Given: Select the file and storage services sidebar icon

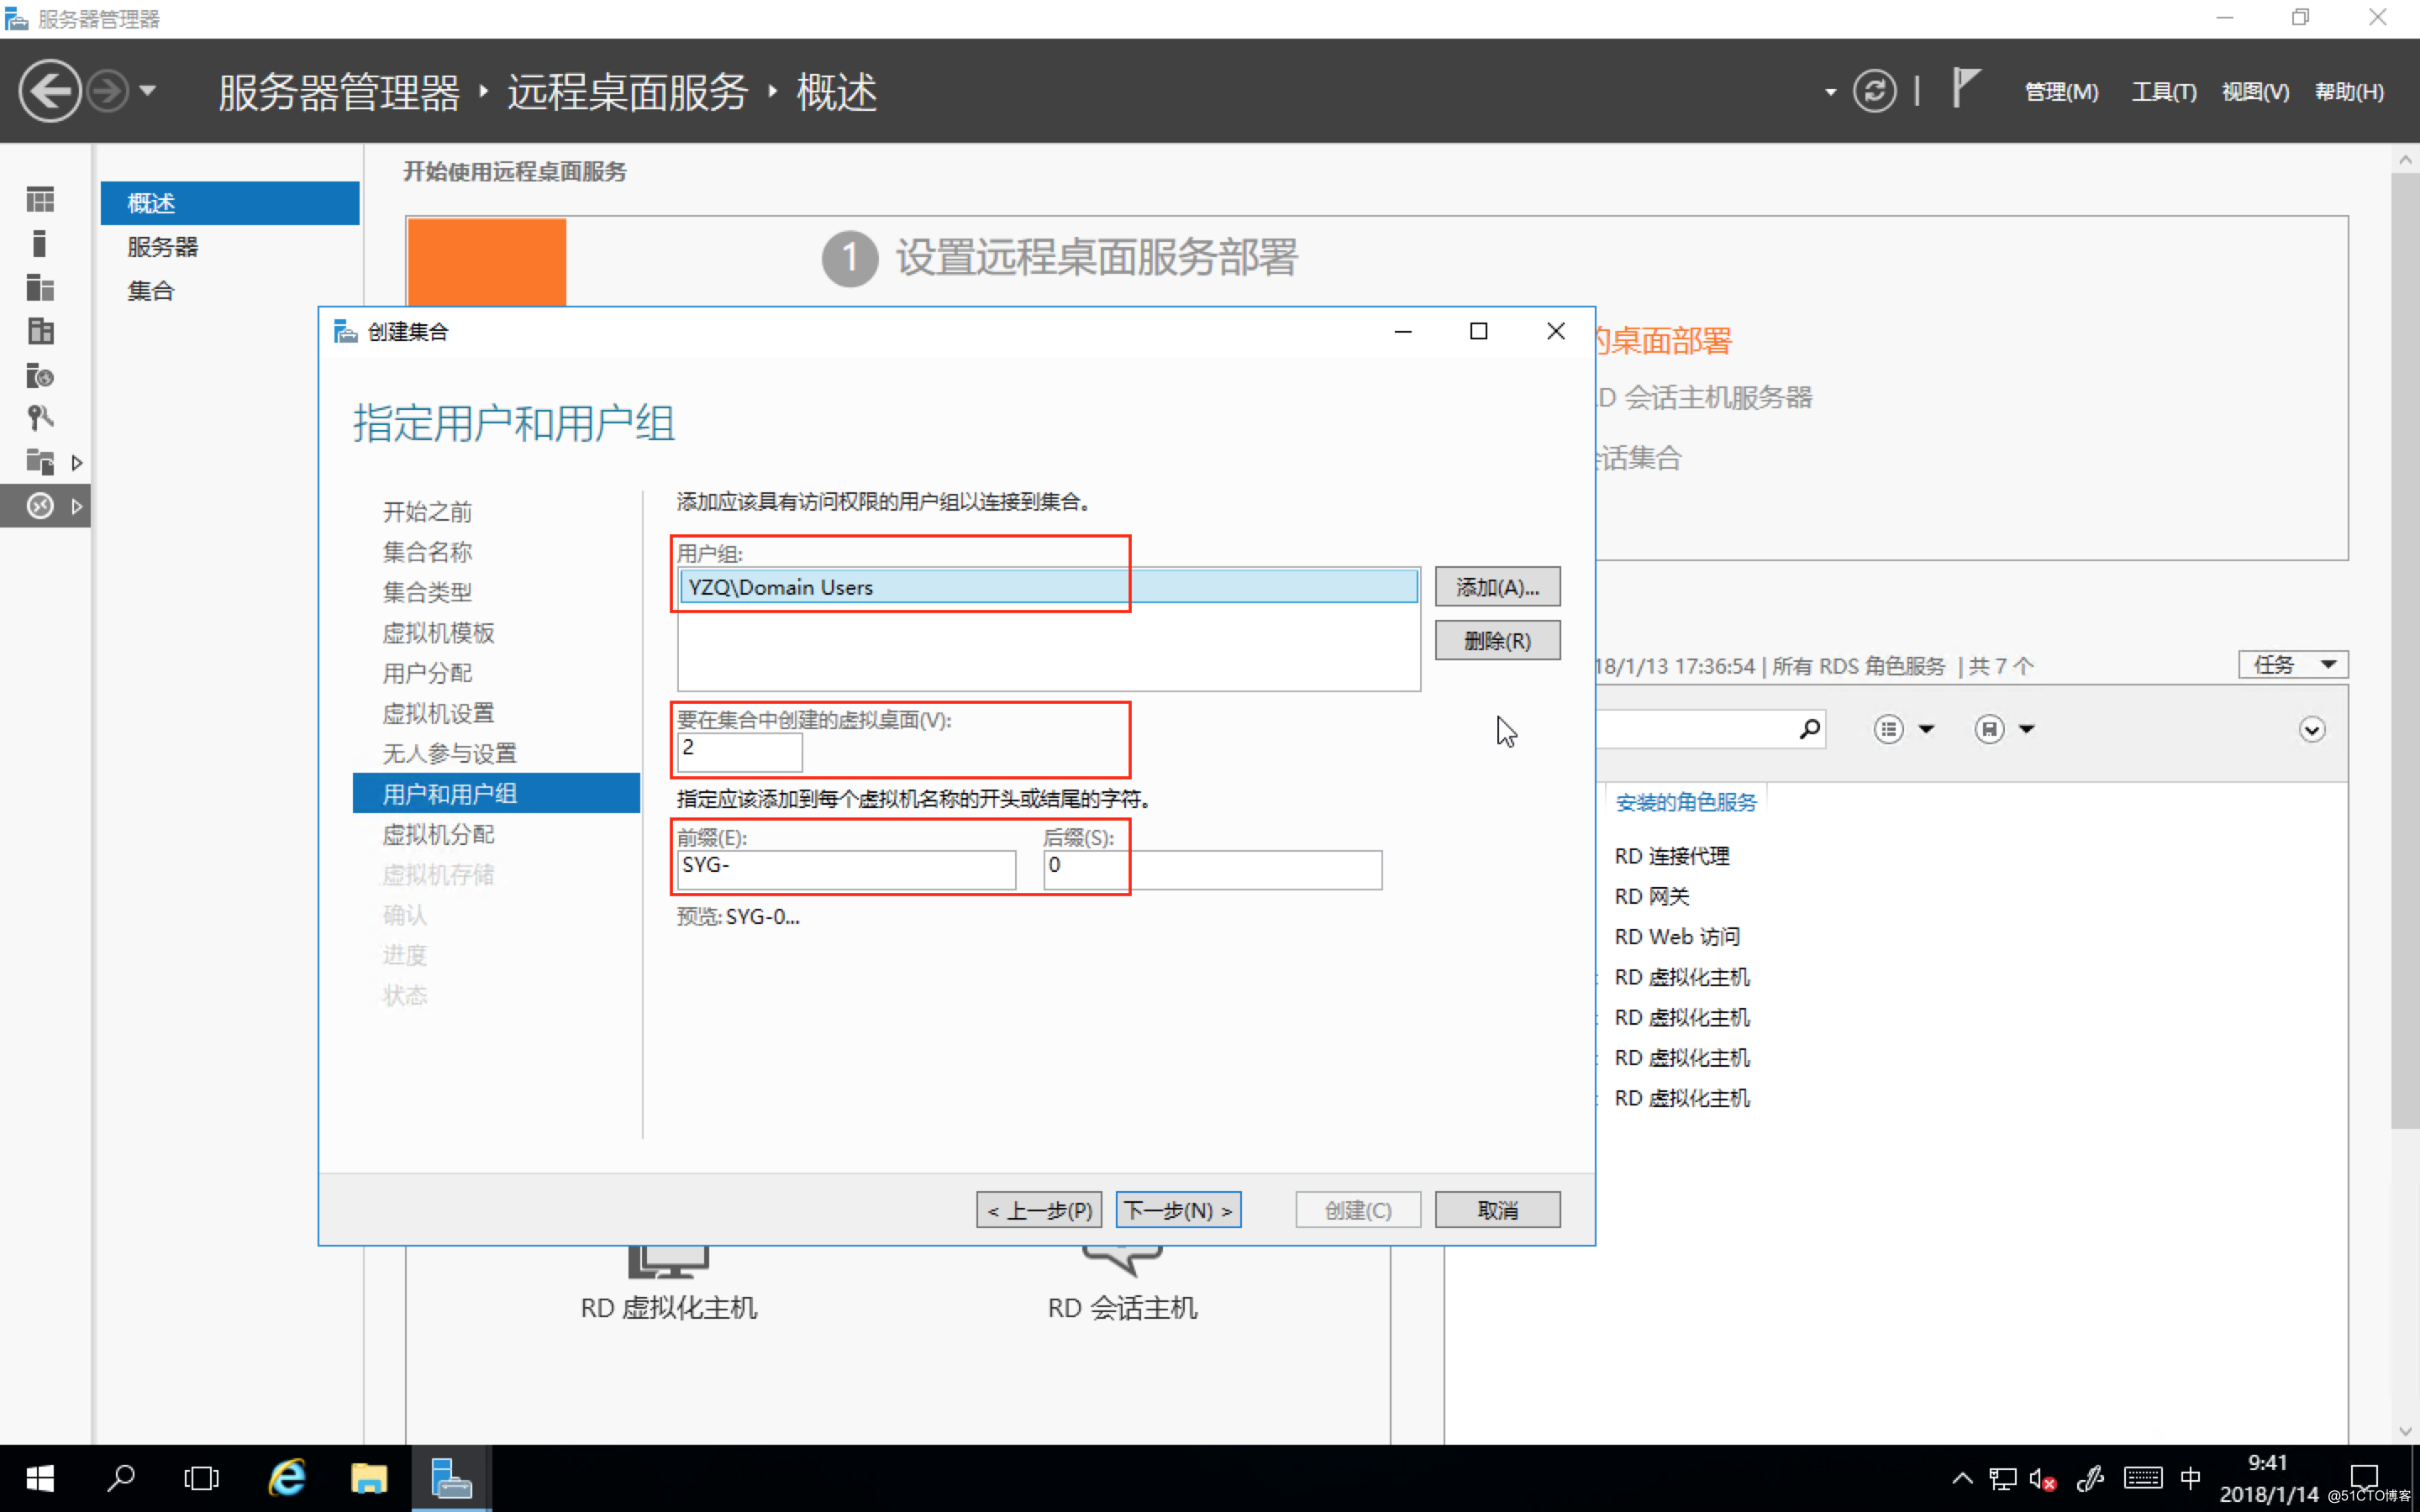Looking at the screenshot, I should click(x=40, y=462).
